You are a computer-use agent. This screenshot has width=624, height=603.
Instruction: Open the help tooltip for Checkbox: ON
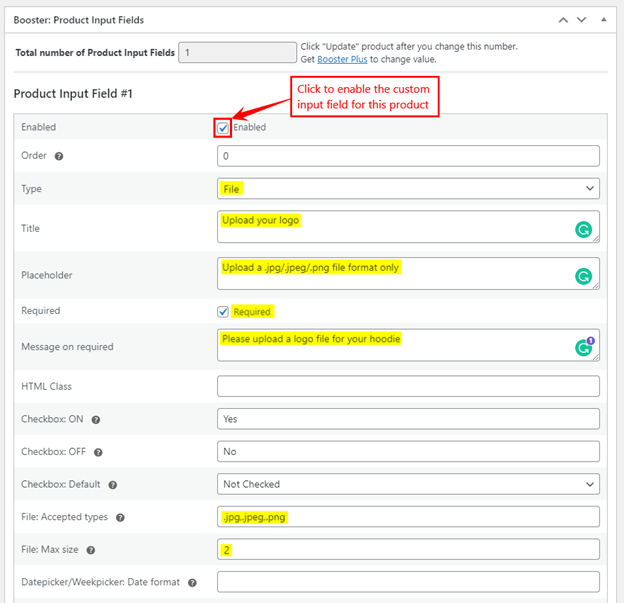[96, 420]
